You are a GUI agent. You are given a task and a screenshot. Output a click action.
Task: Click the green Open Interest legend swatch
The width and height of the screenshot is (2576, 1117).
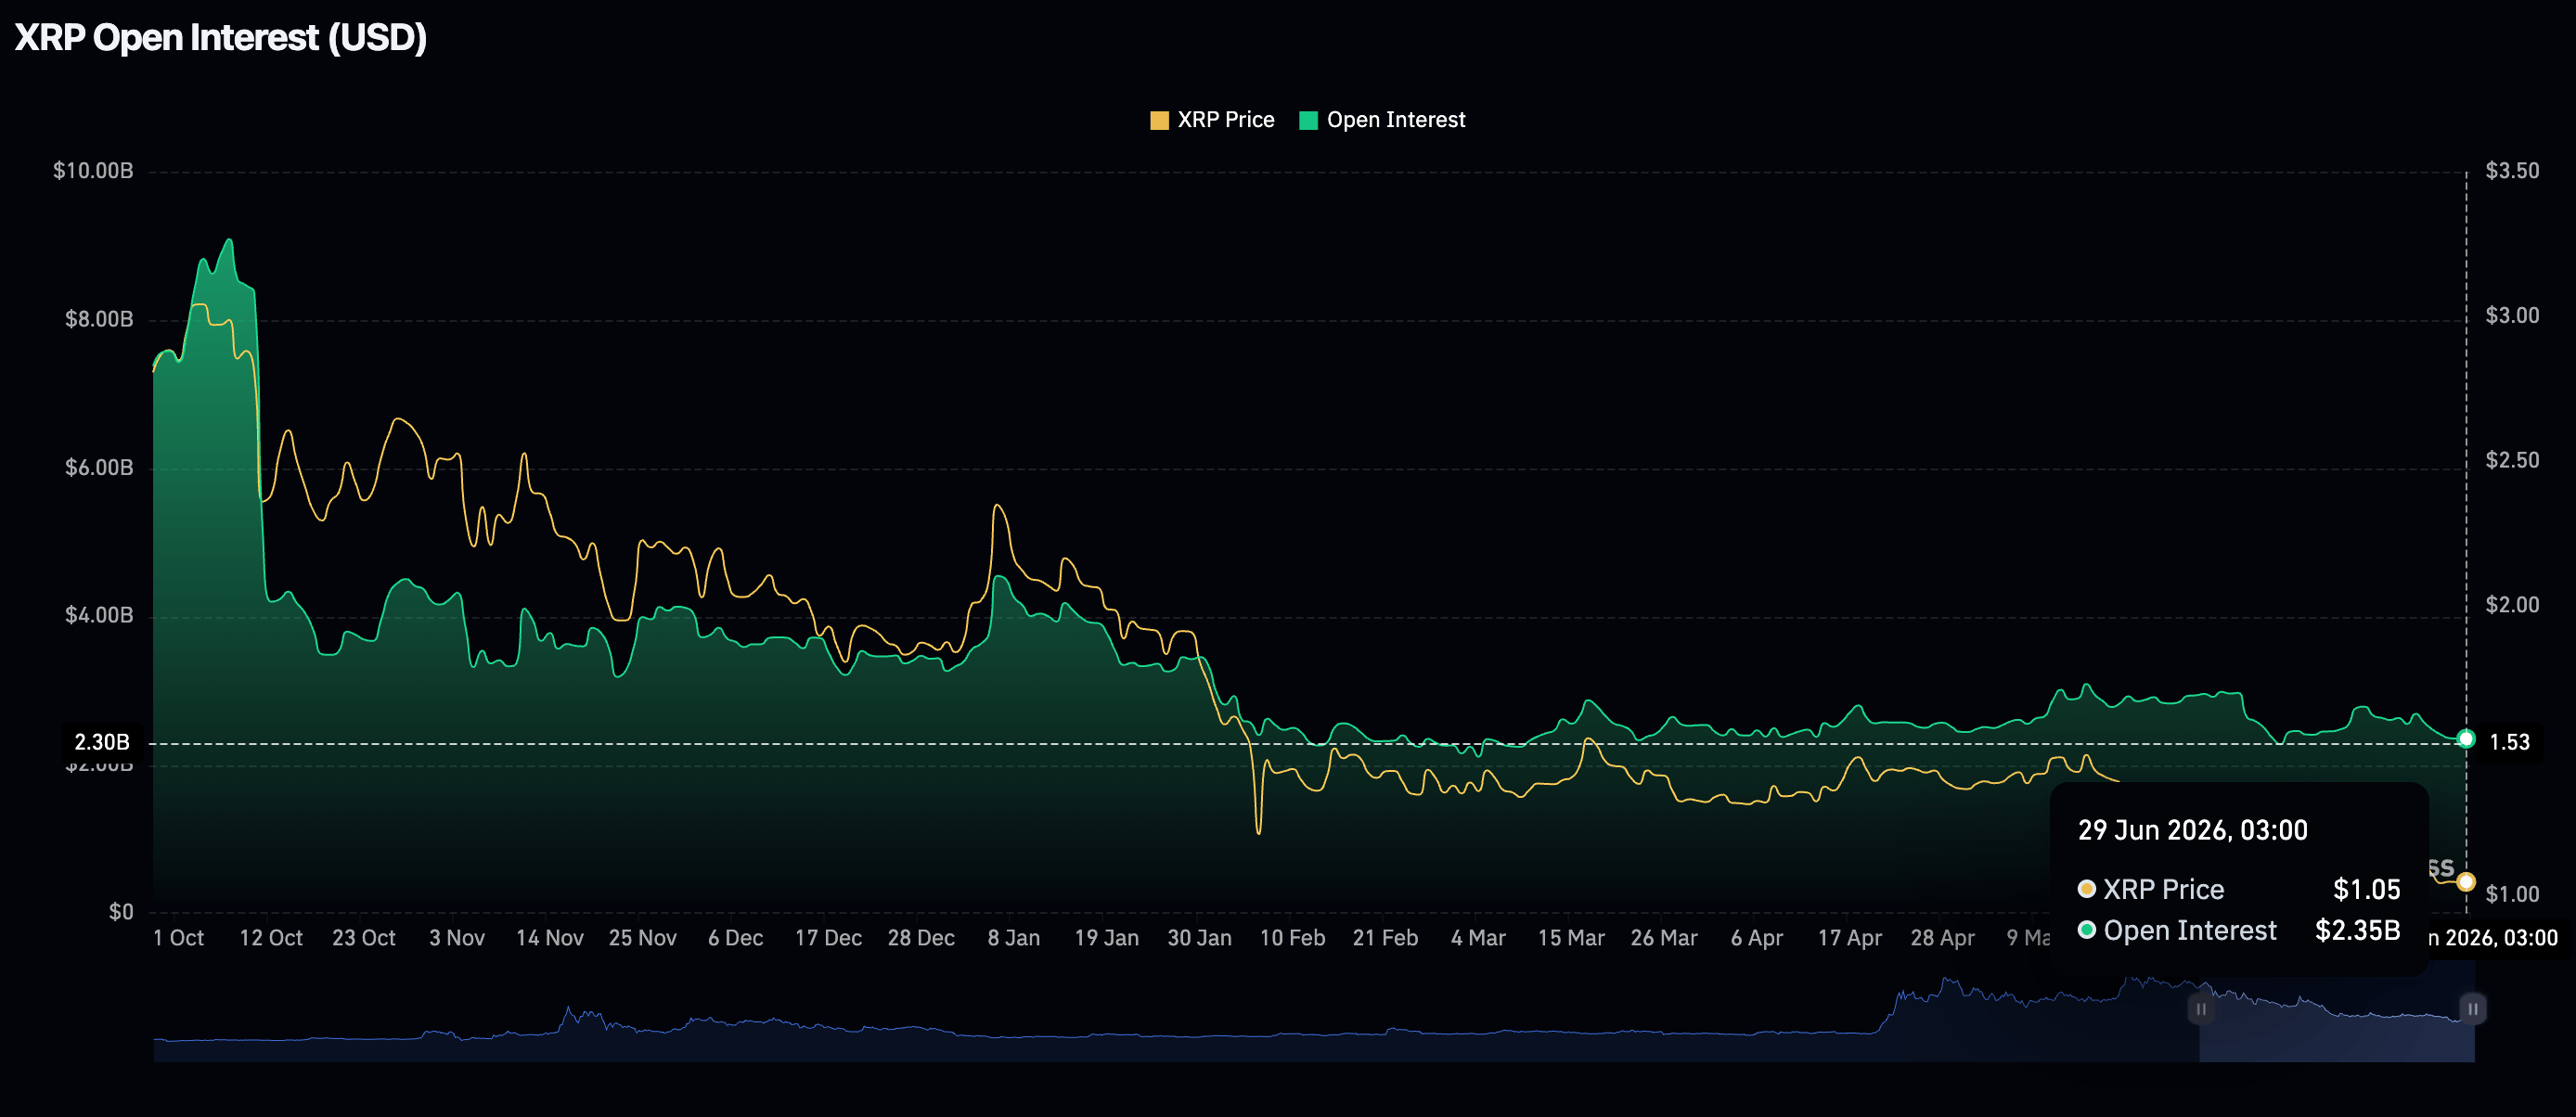pyautogui.click(x=1307, y=121)
